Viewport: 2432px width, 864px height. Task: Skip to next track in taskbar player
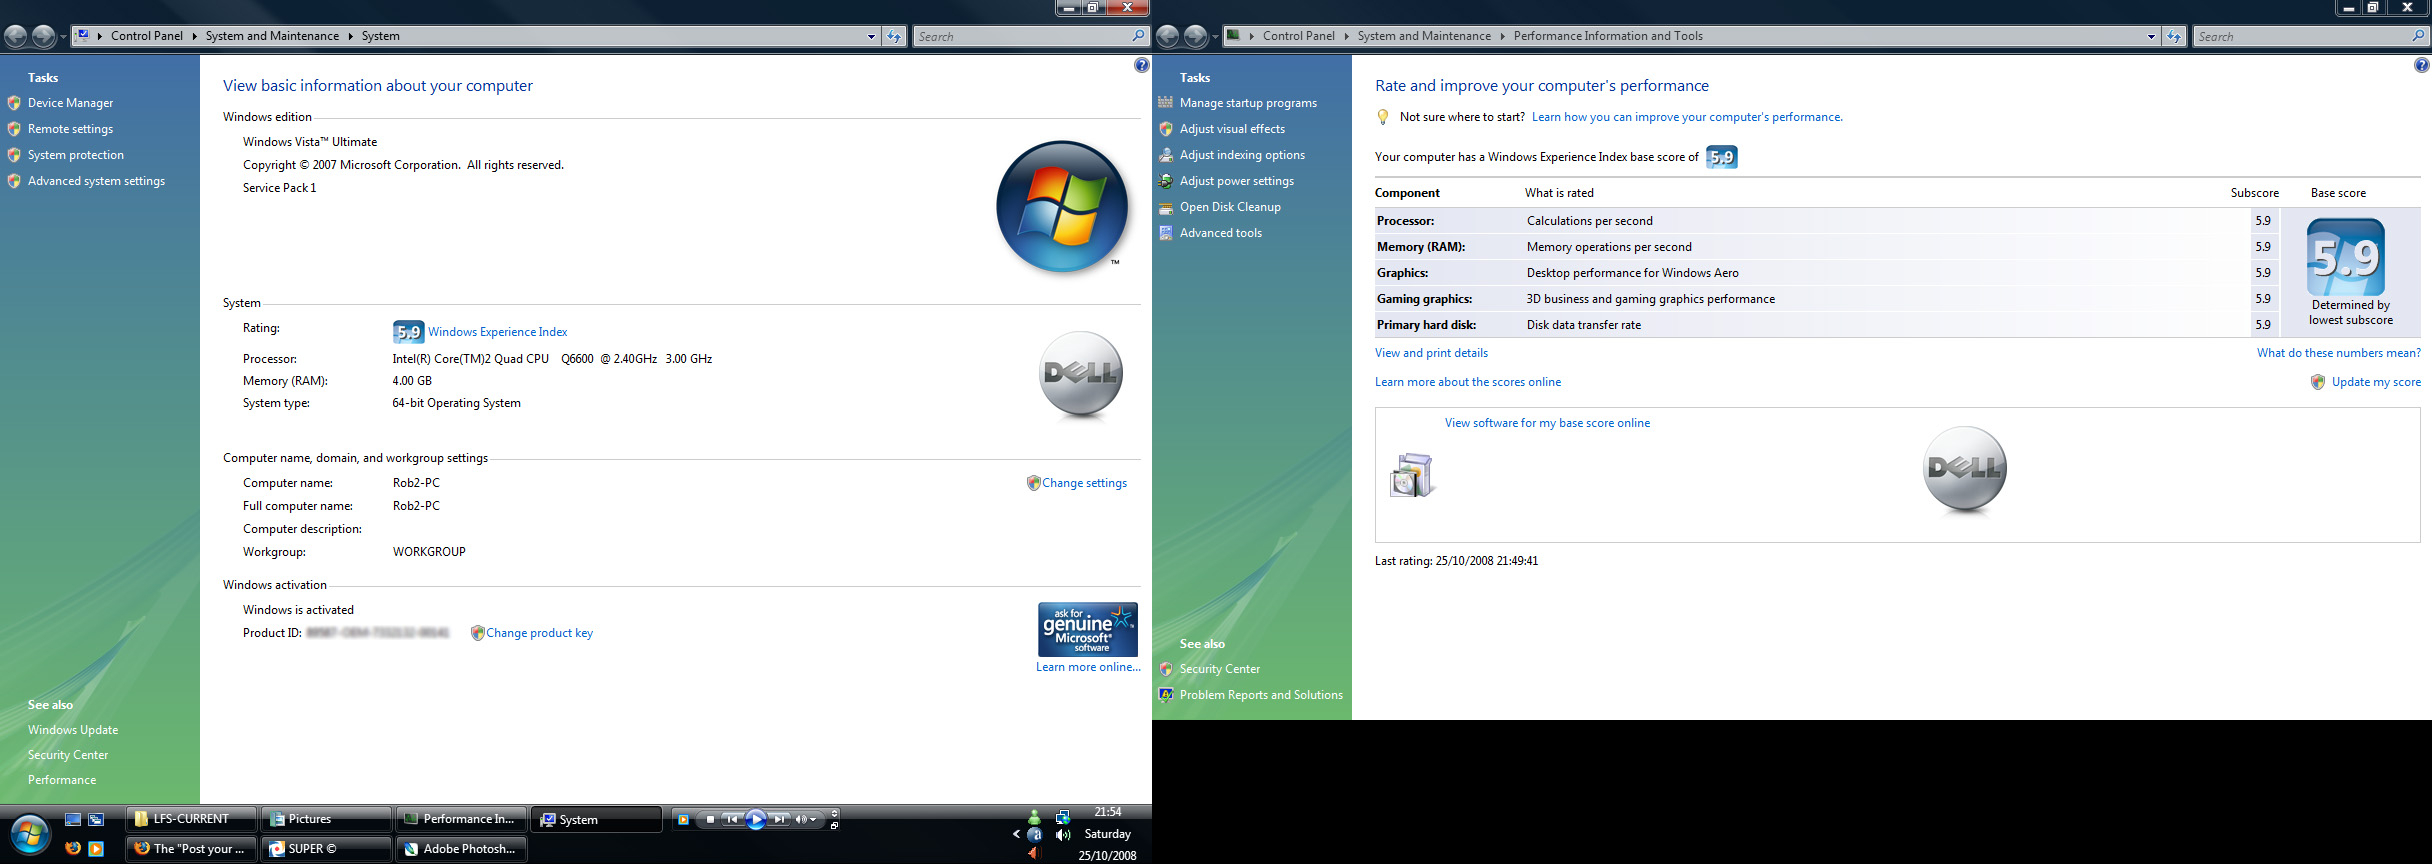pyautogui.click(x=780, y=820)
